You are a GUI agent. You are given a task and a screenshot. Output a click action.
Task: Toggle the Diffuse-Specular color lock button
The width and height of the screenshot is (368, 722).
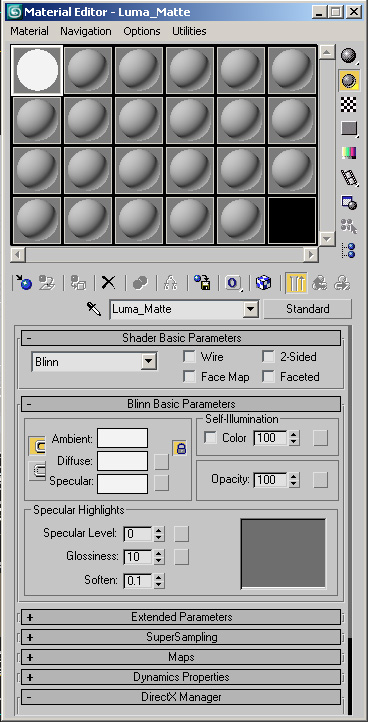coord(37,471)
